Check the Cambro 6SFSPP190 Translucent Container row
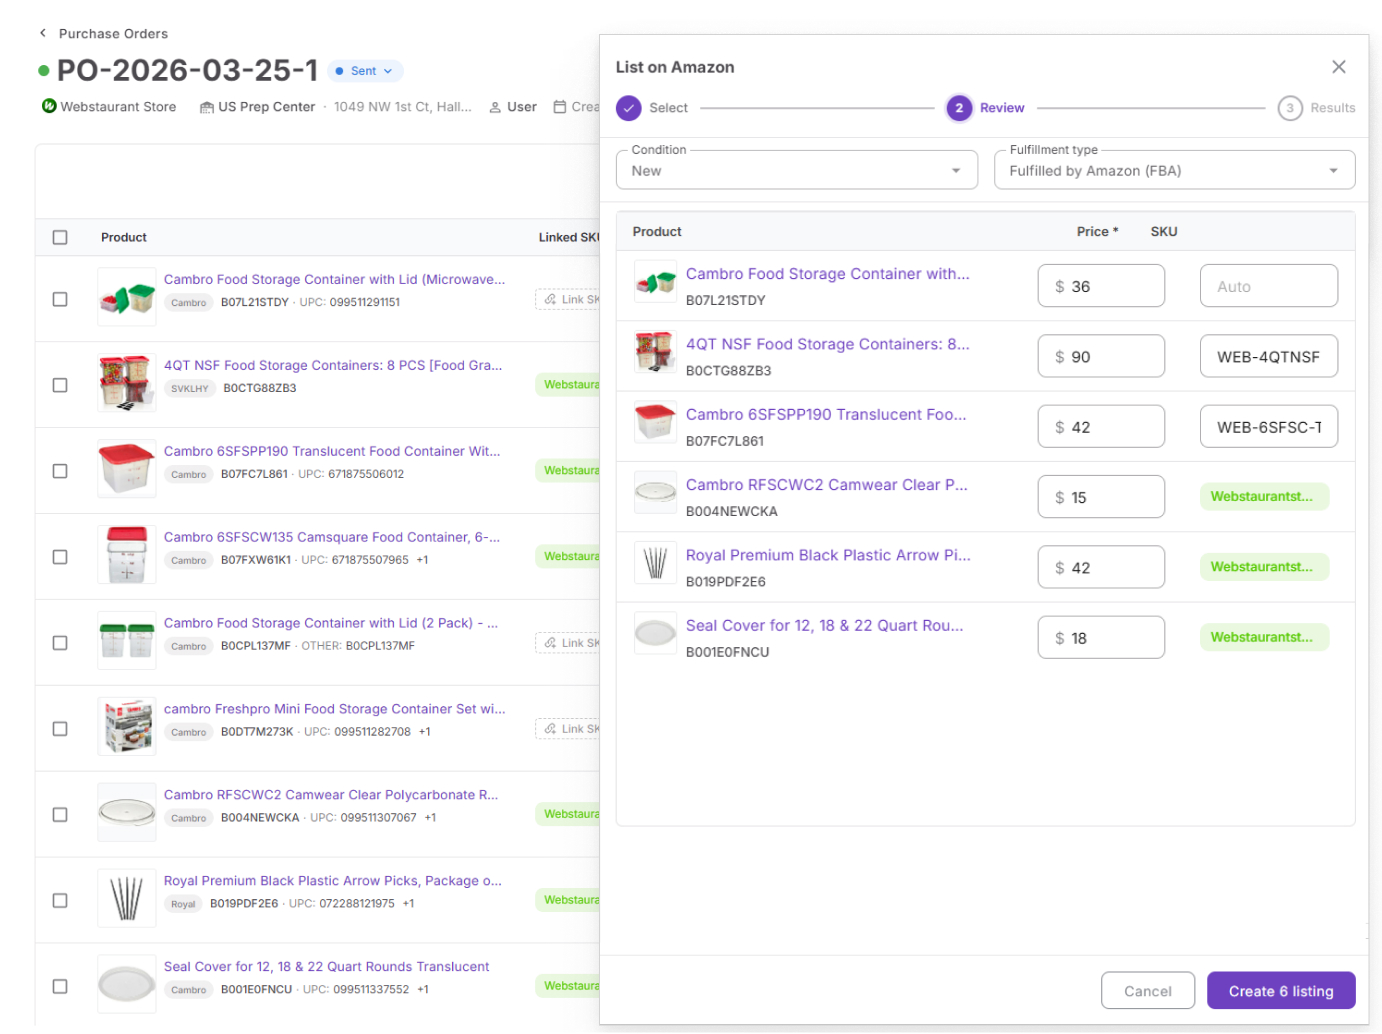The width and height of the screenshot is (1382, 1034). point(60,469)
